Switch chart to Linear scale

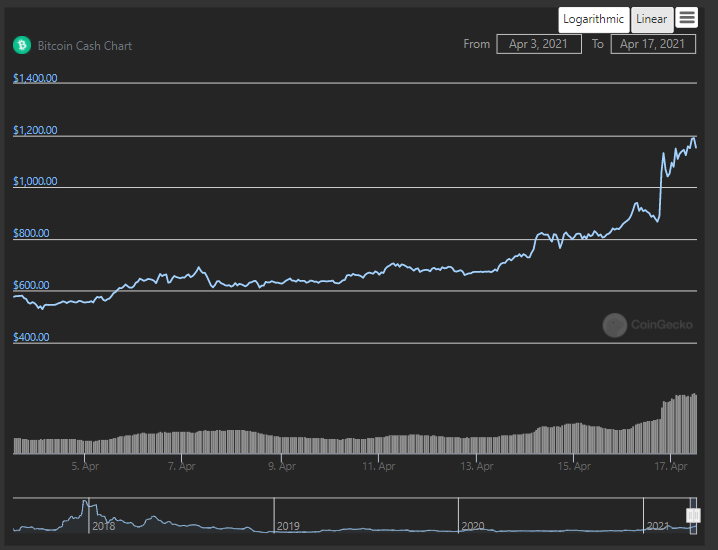(652, 19)
